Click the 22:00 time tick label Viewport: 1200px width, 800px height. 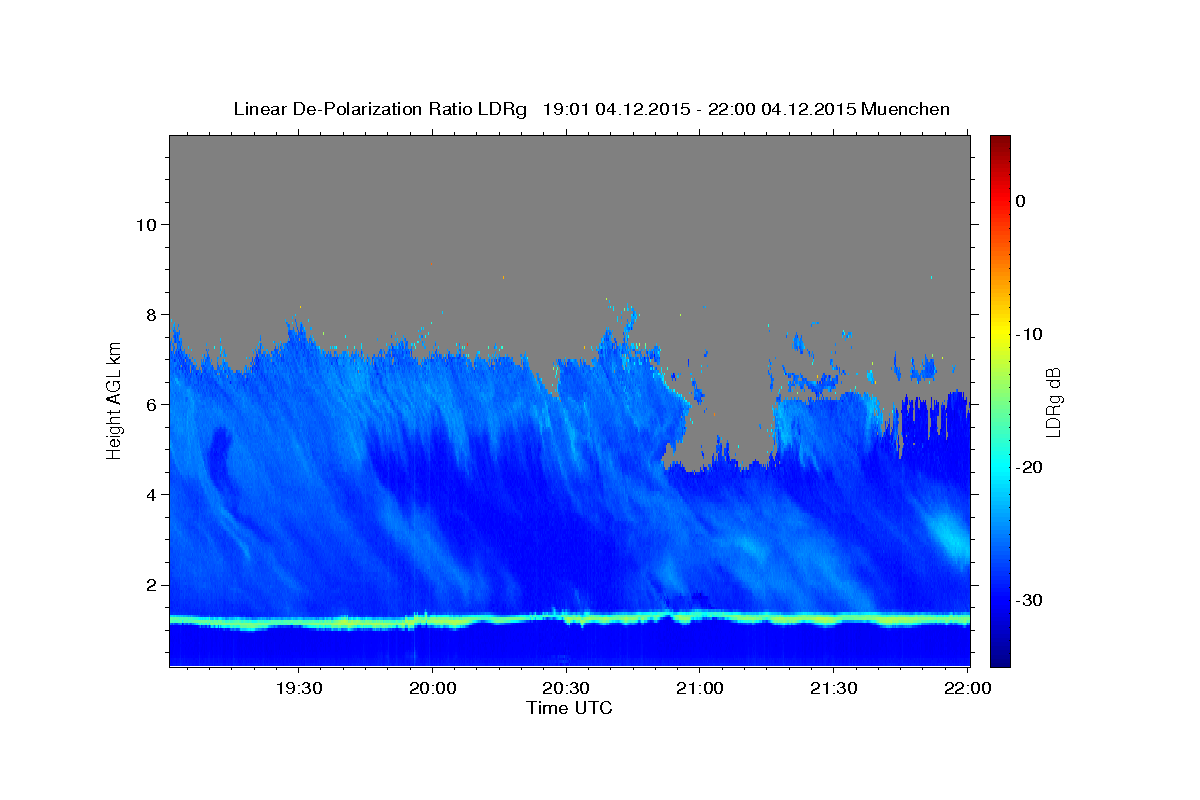click(967, 688)
